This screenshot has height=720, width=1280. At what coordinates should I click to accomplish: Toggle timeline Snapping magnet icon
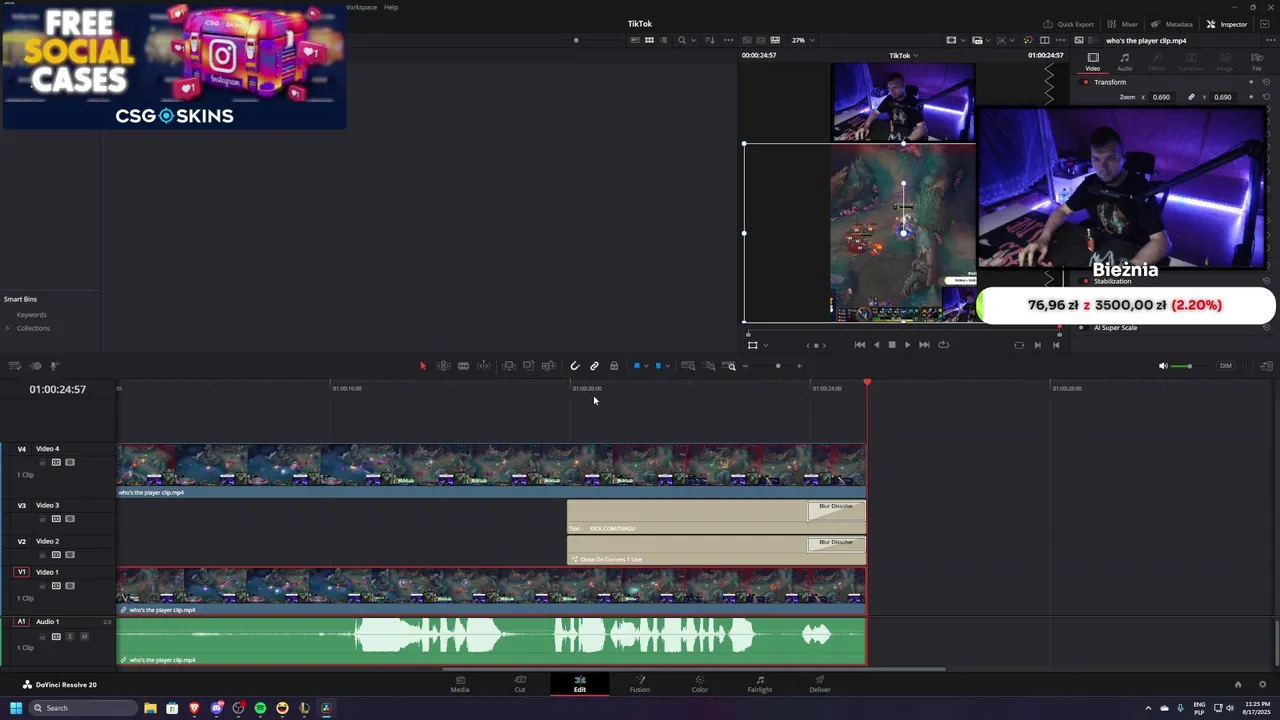[x=574, y=366]
